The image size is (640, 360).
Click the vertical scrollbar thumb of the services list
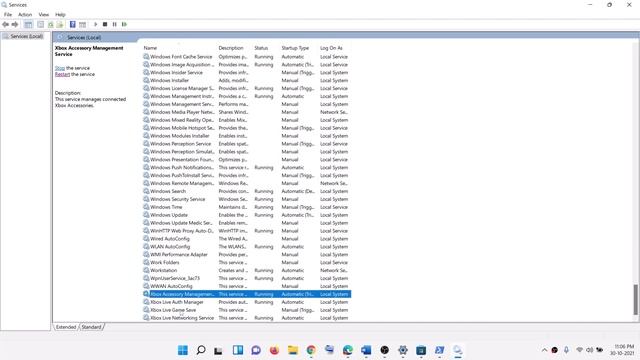[x=636, y=300]
